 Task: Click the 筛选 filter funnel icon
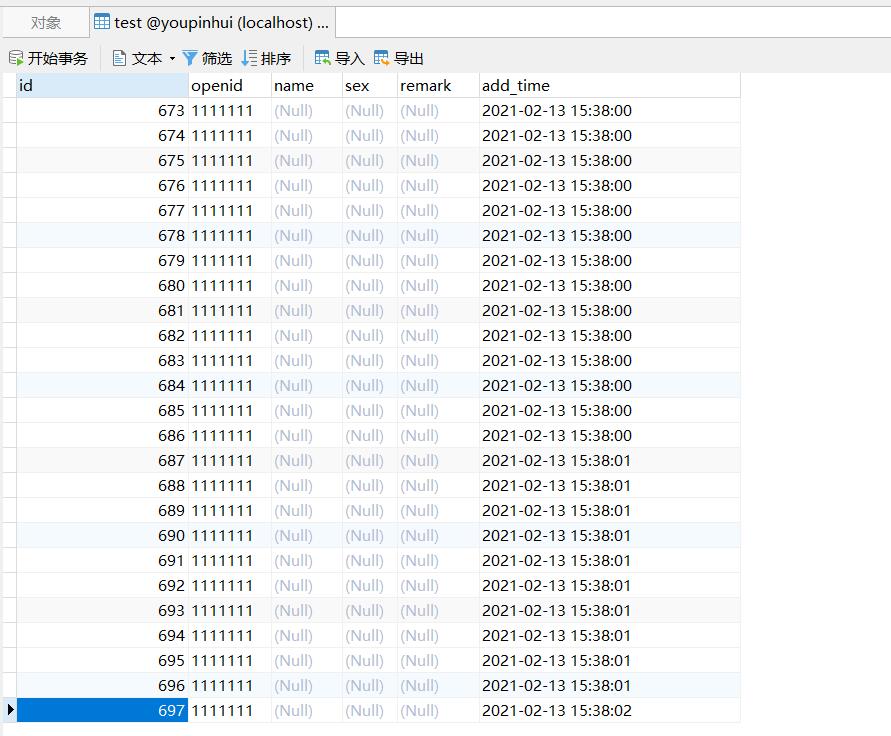[x=190, y=58]
